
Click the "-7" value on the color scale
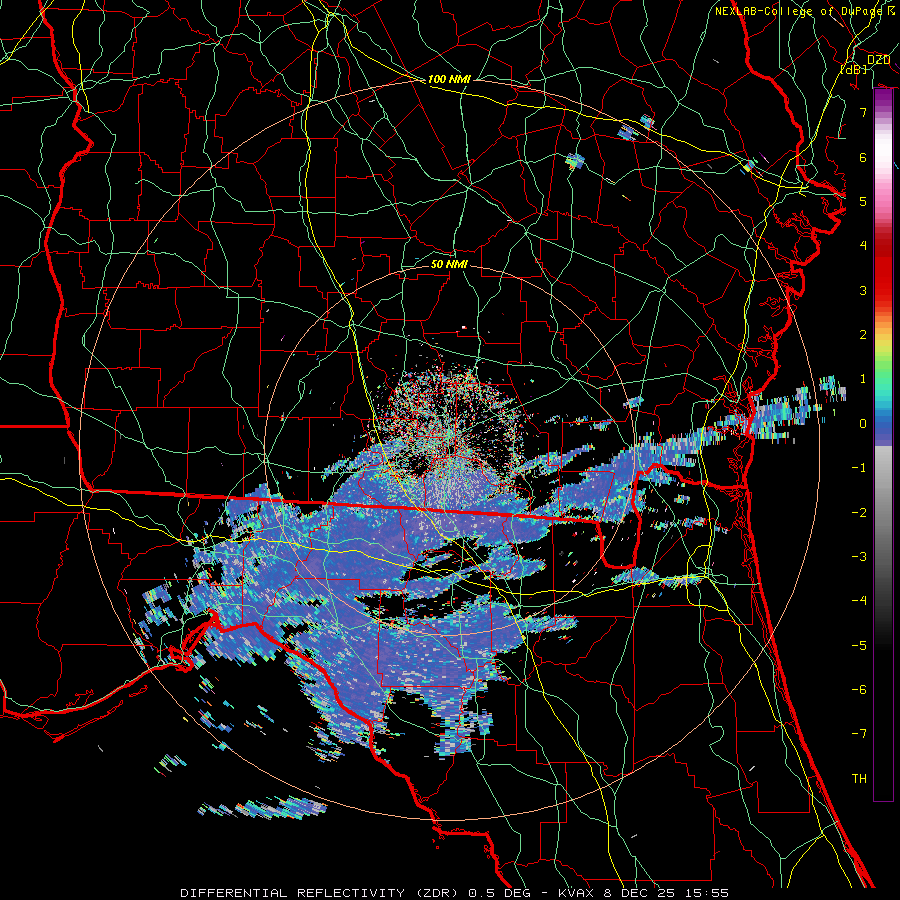tap(859, 734)
